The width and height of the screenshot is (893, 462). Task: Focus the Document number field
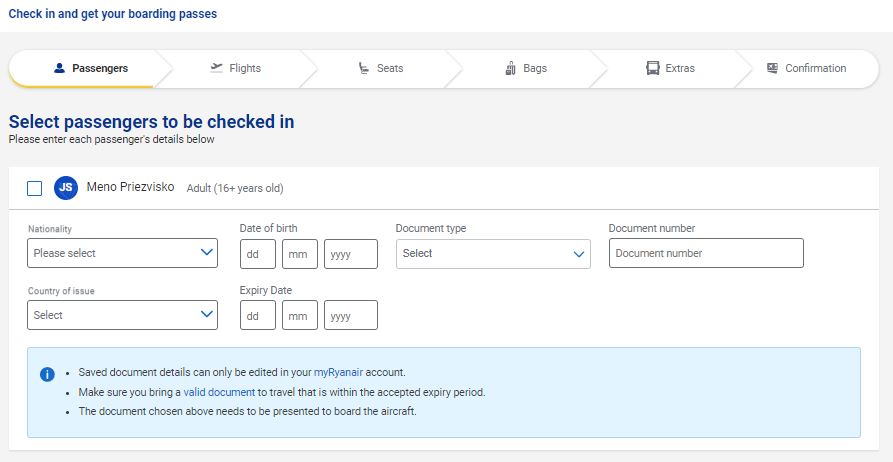pyautogui.click(x=706, y=254)
